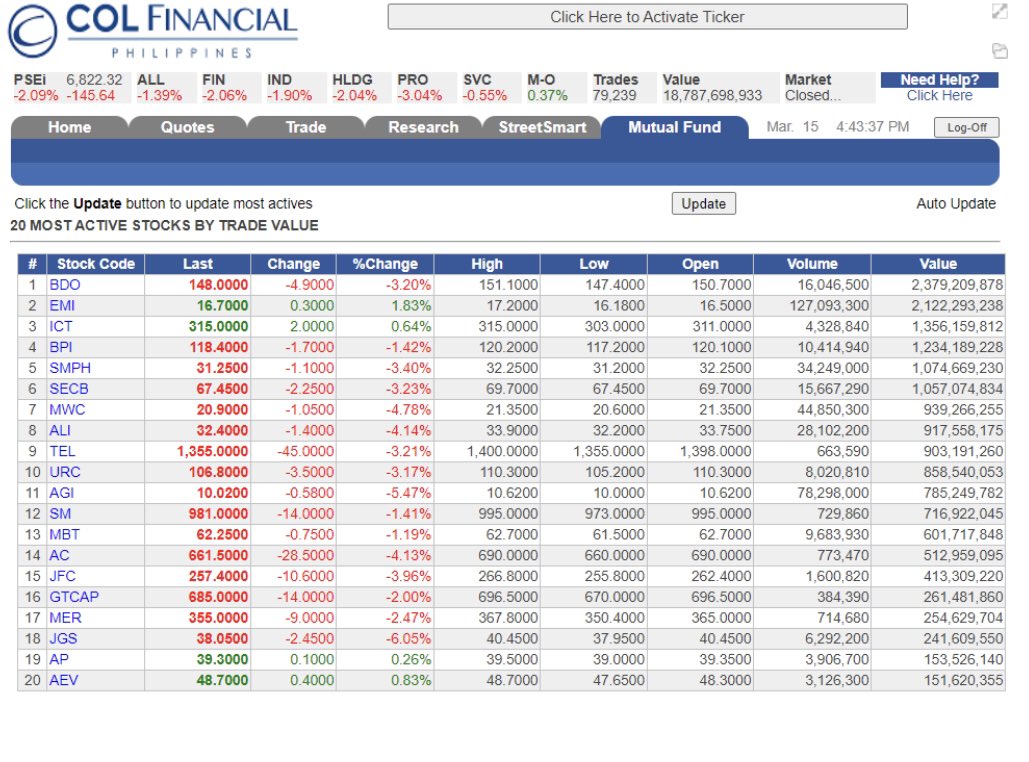
Task: Click the Update button
Action: pos(704,203)
